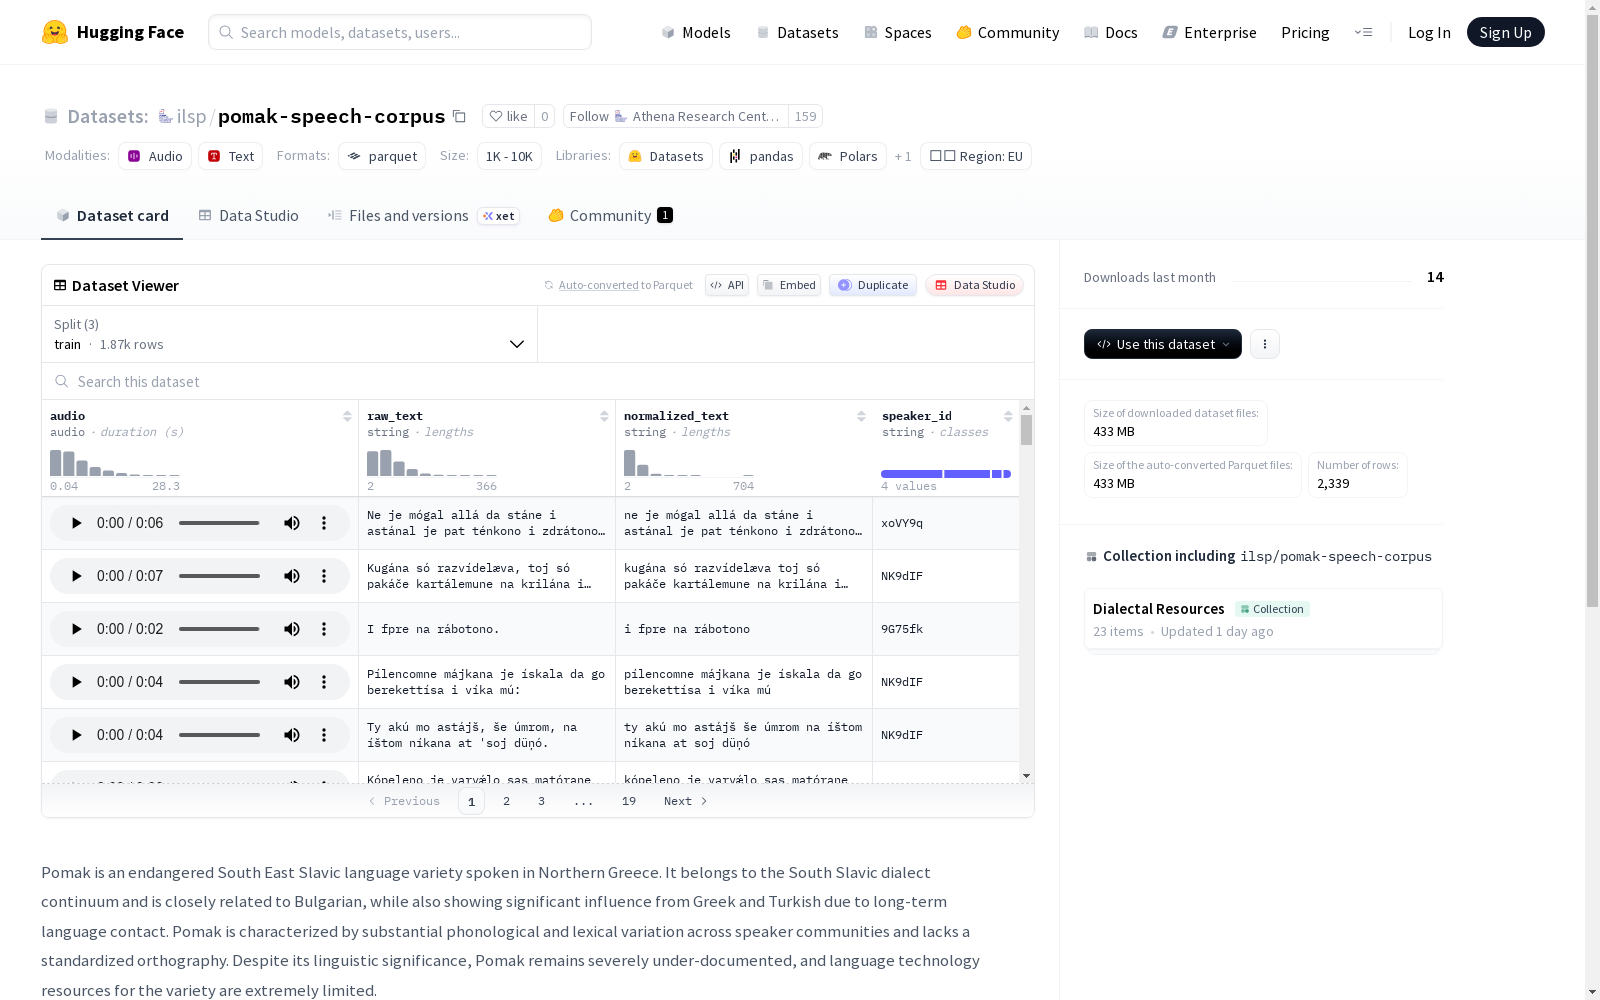Play the 0:02 audio clip
Image resolution: width=1600 pixels, height=1000 pixels.
[76, 629]
